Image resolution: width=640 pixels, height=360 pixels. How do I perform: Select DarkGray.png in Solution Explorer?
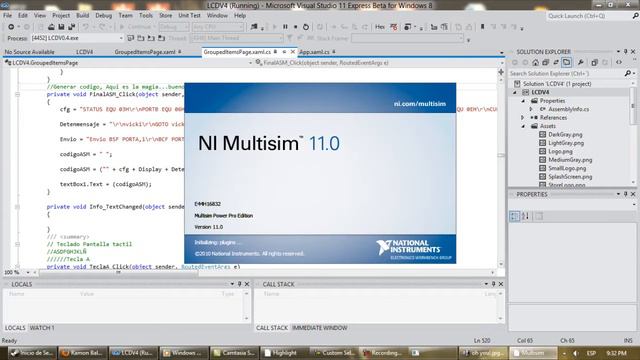[565, 134]
